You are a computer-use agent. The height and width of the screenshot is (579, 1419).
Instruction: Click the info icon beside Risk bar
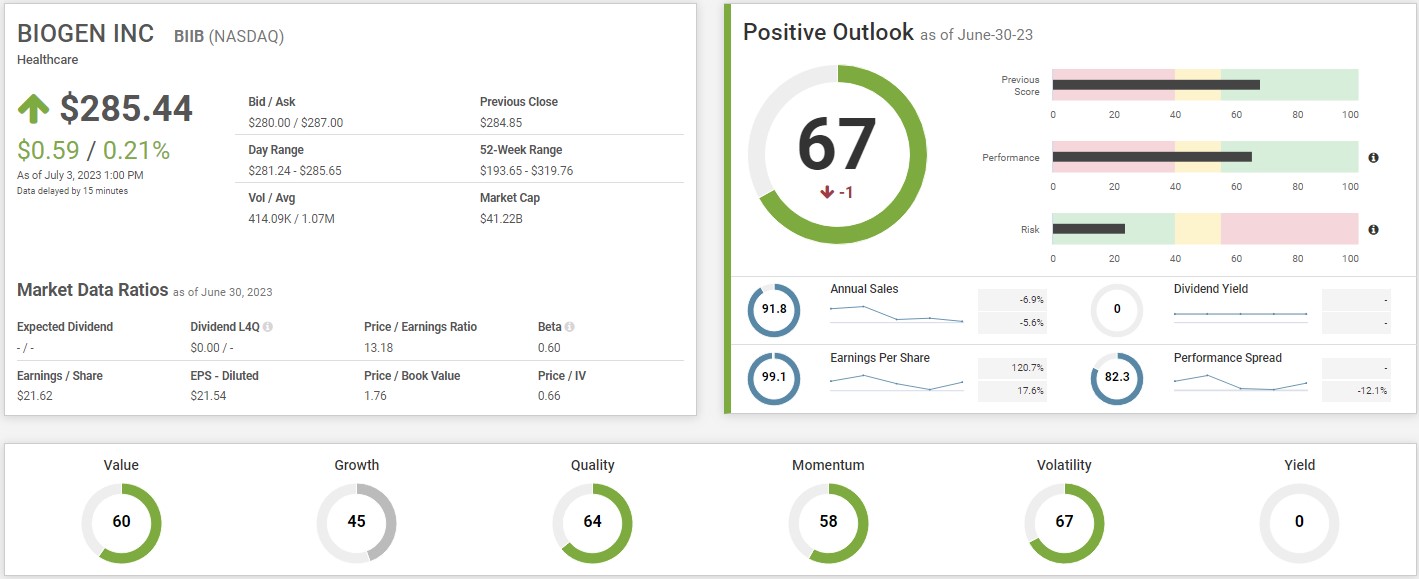[1373, 230]
